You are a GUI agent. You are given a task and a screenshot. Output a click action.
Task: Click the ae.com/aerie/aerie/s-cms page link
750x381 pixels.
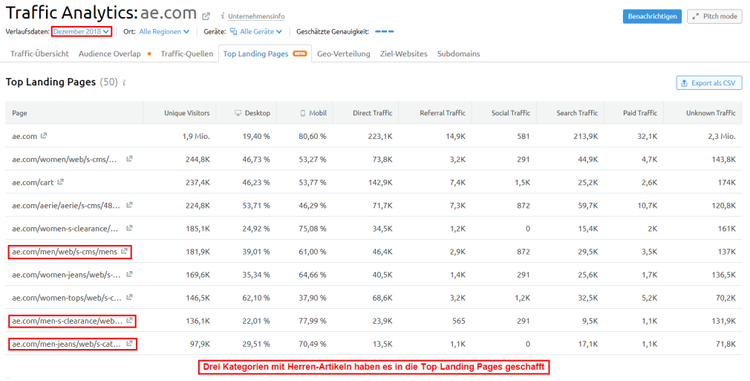tap(67, 206)
